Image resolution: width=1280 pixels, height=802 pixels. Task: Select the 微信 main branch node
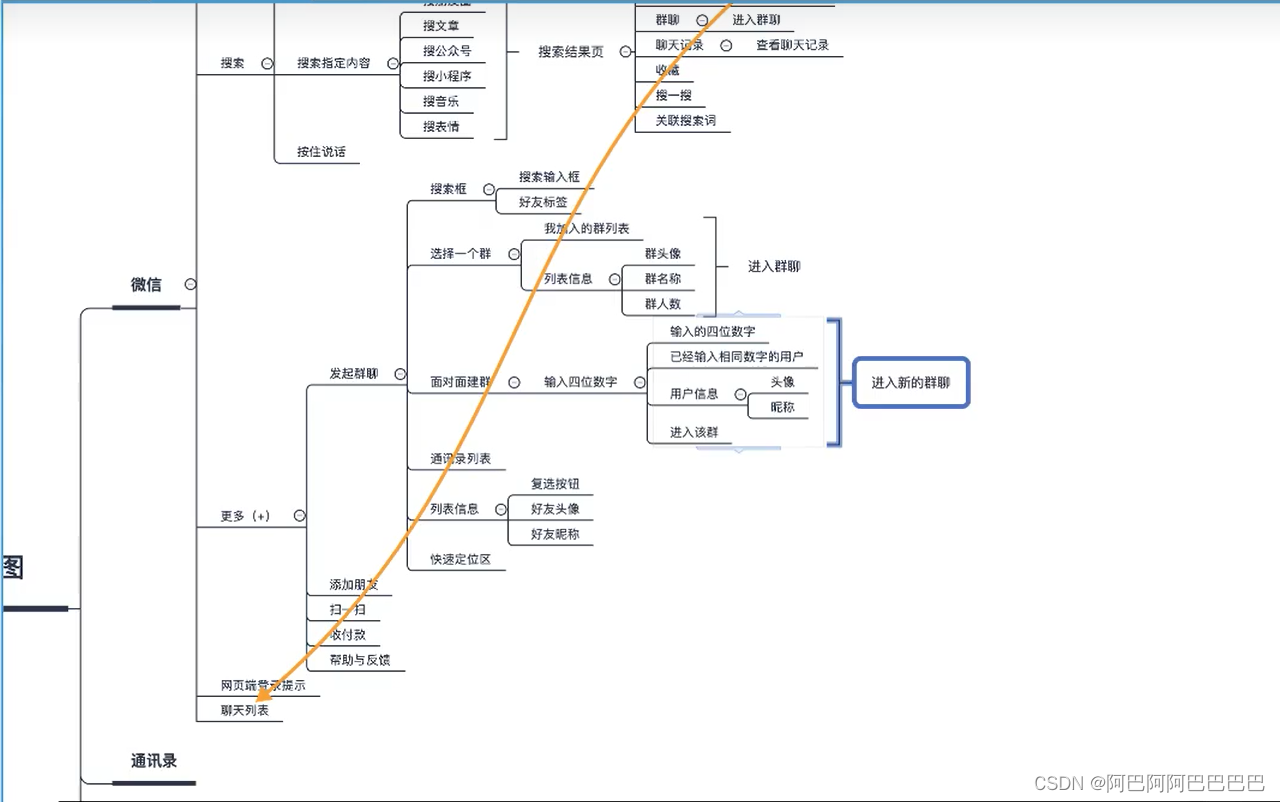[146, 285]
